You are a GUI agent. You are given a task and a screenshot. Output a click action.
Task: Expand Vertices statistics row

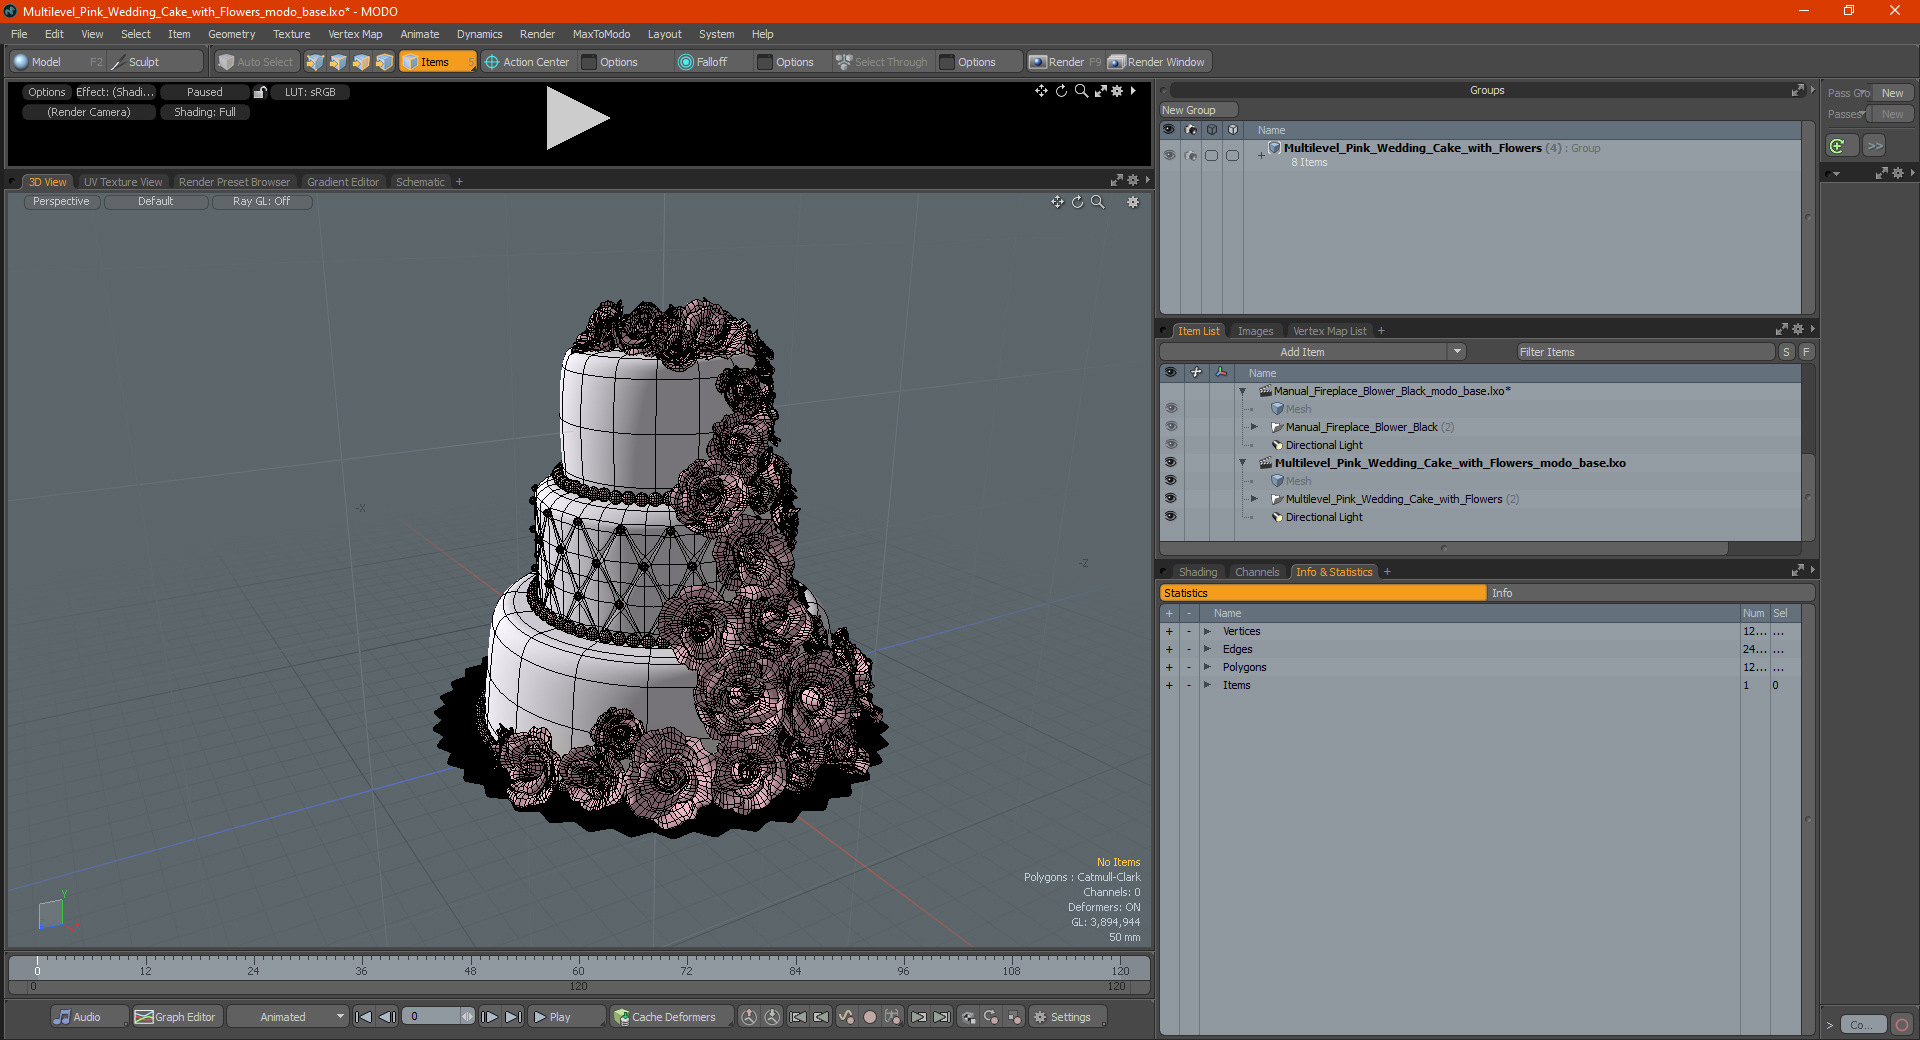click(1207, 631)
